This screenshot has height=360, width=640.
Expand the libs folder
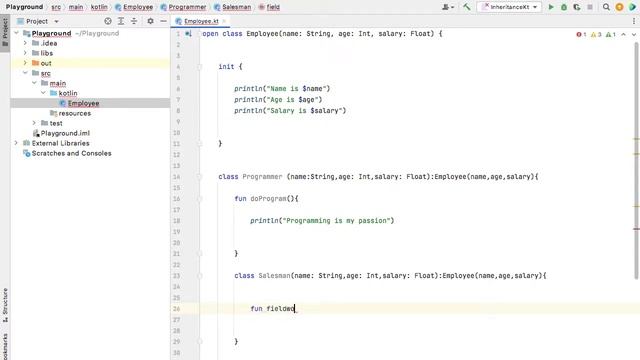tap(25, 53)
